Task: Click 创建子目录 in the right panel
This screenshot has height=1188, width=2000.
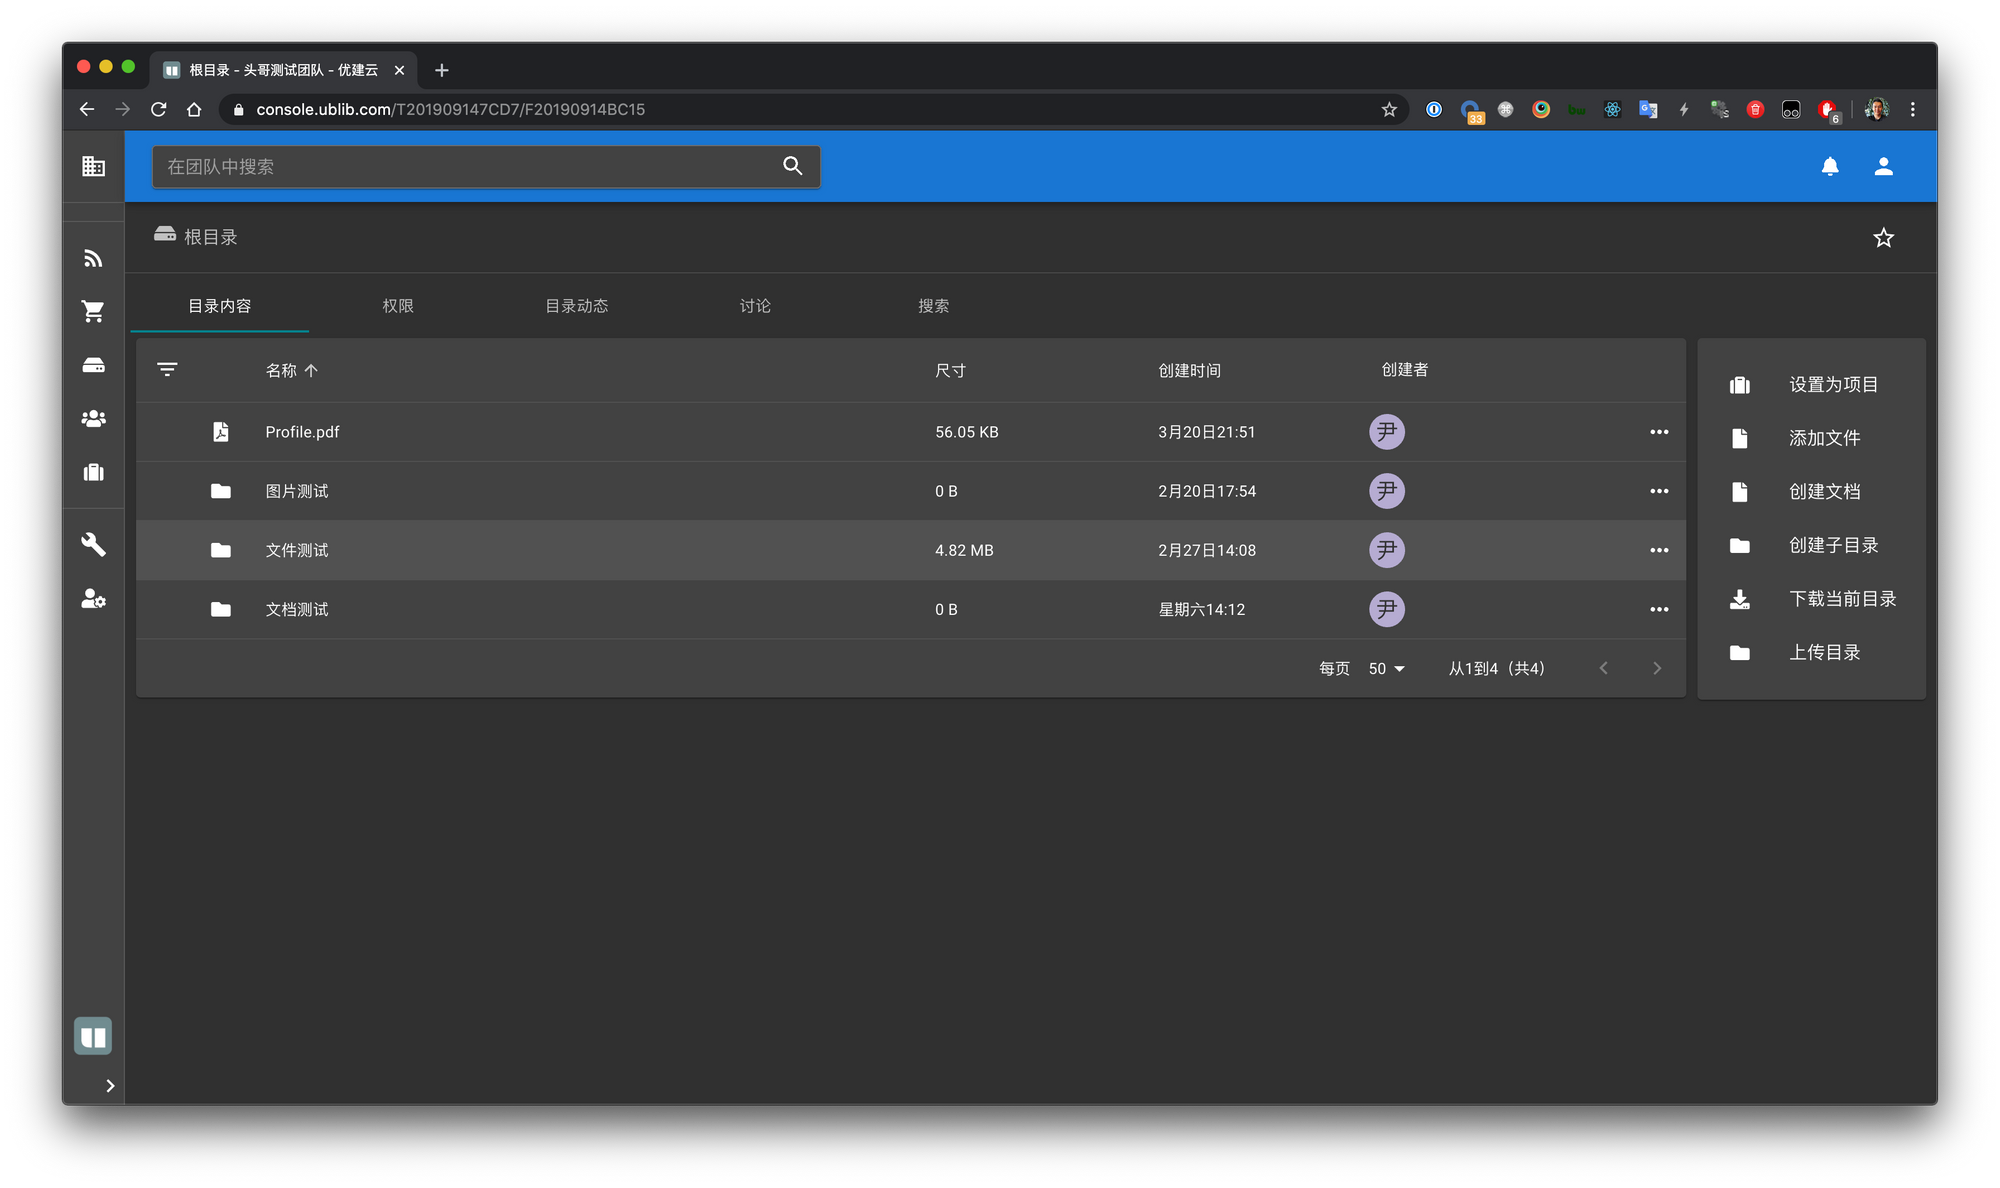Action: pyautogui.click(x=1832, y=545)
